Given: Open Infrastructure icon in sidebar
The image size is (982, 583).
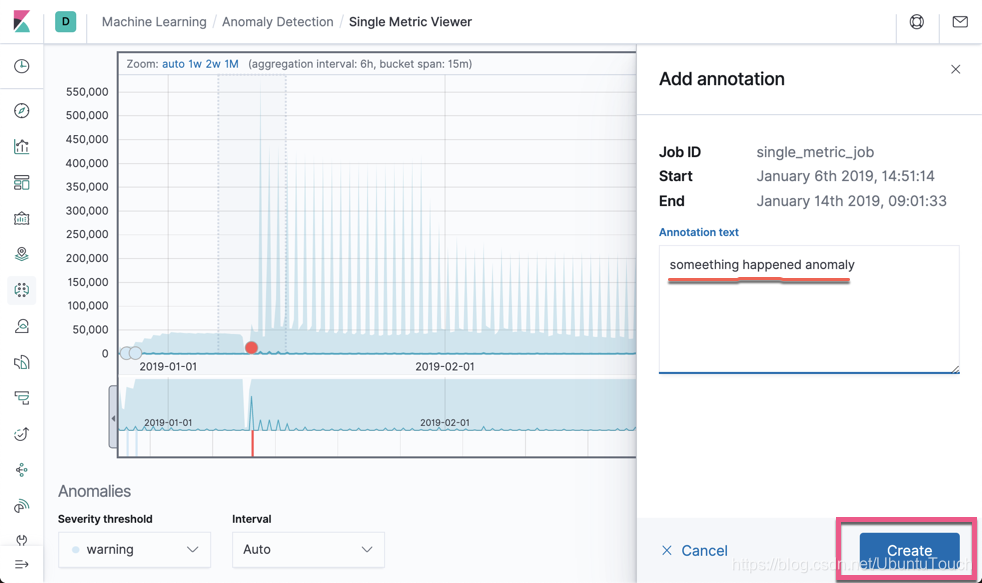Looking at the screenshot, I should 21,326.
